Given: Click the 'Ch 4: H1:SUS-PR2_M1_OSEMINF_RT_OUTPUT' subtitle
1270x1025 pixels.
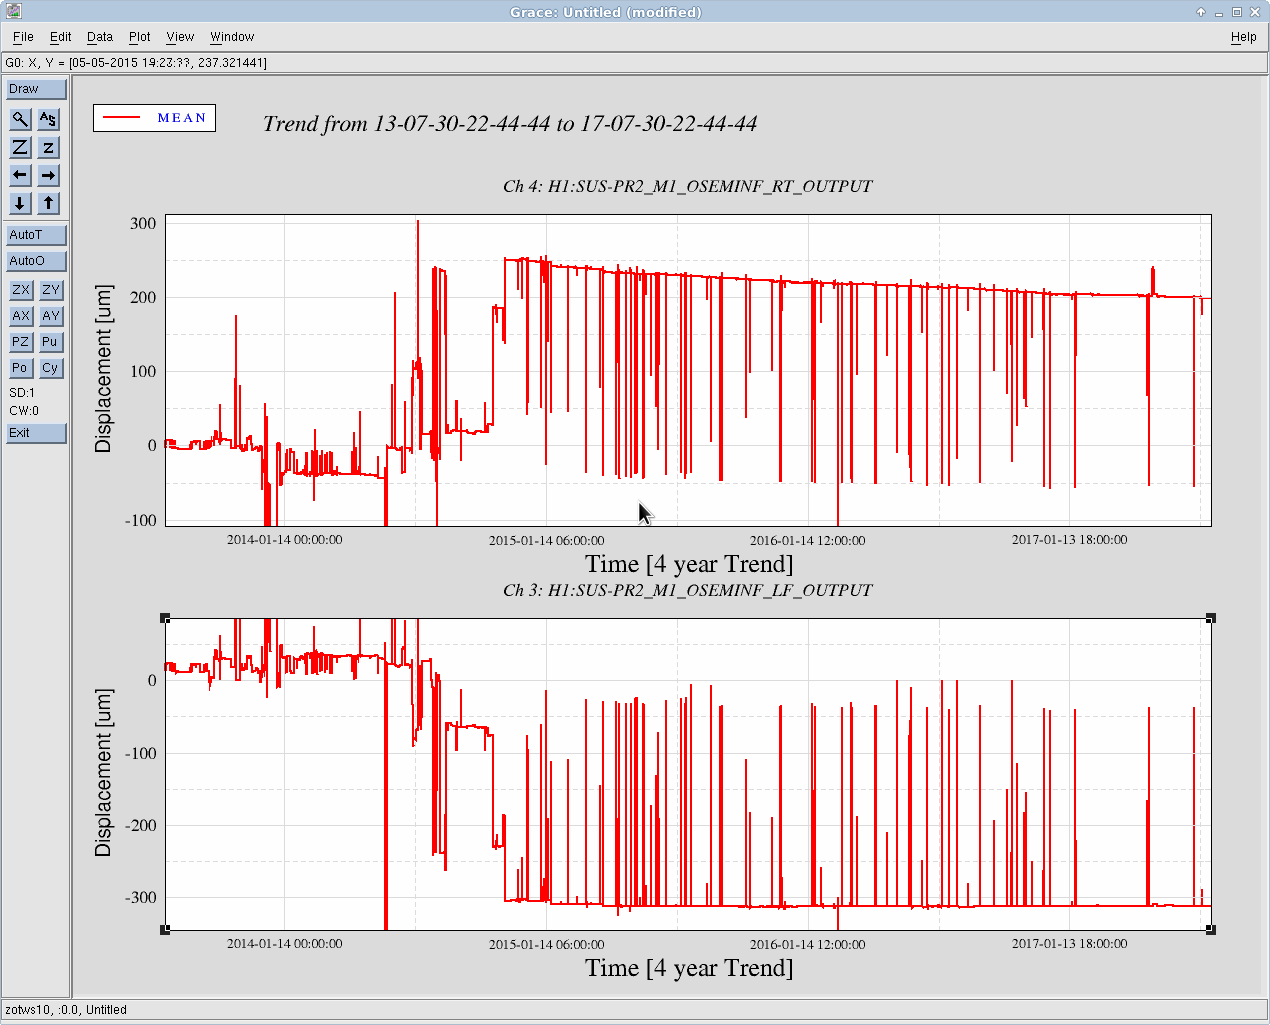Looking at the screenshot, I should coord(688,186).
